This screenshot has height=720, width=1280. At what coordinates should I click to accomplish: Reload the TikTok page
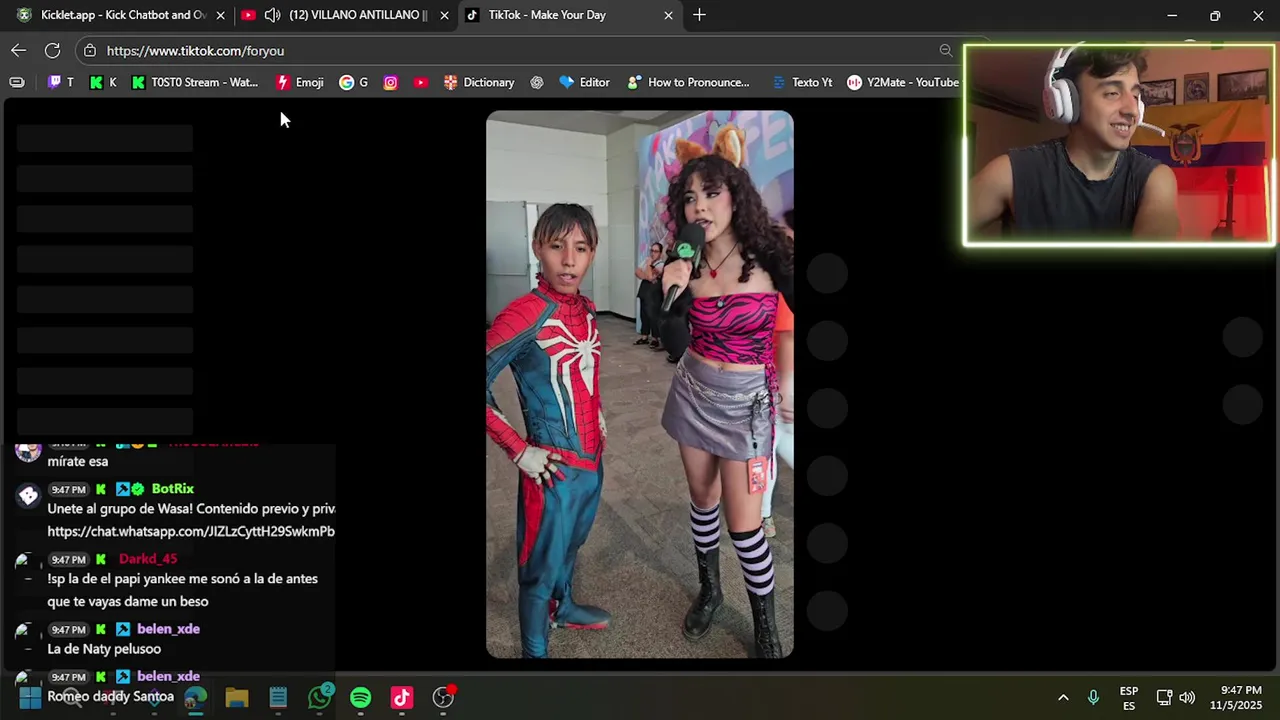[x=52, y=50]
